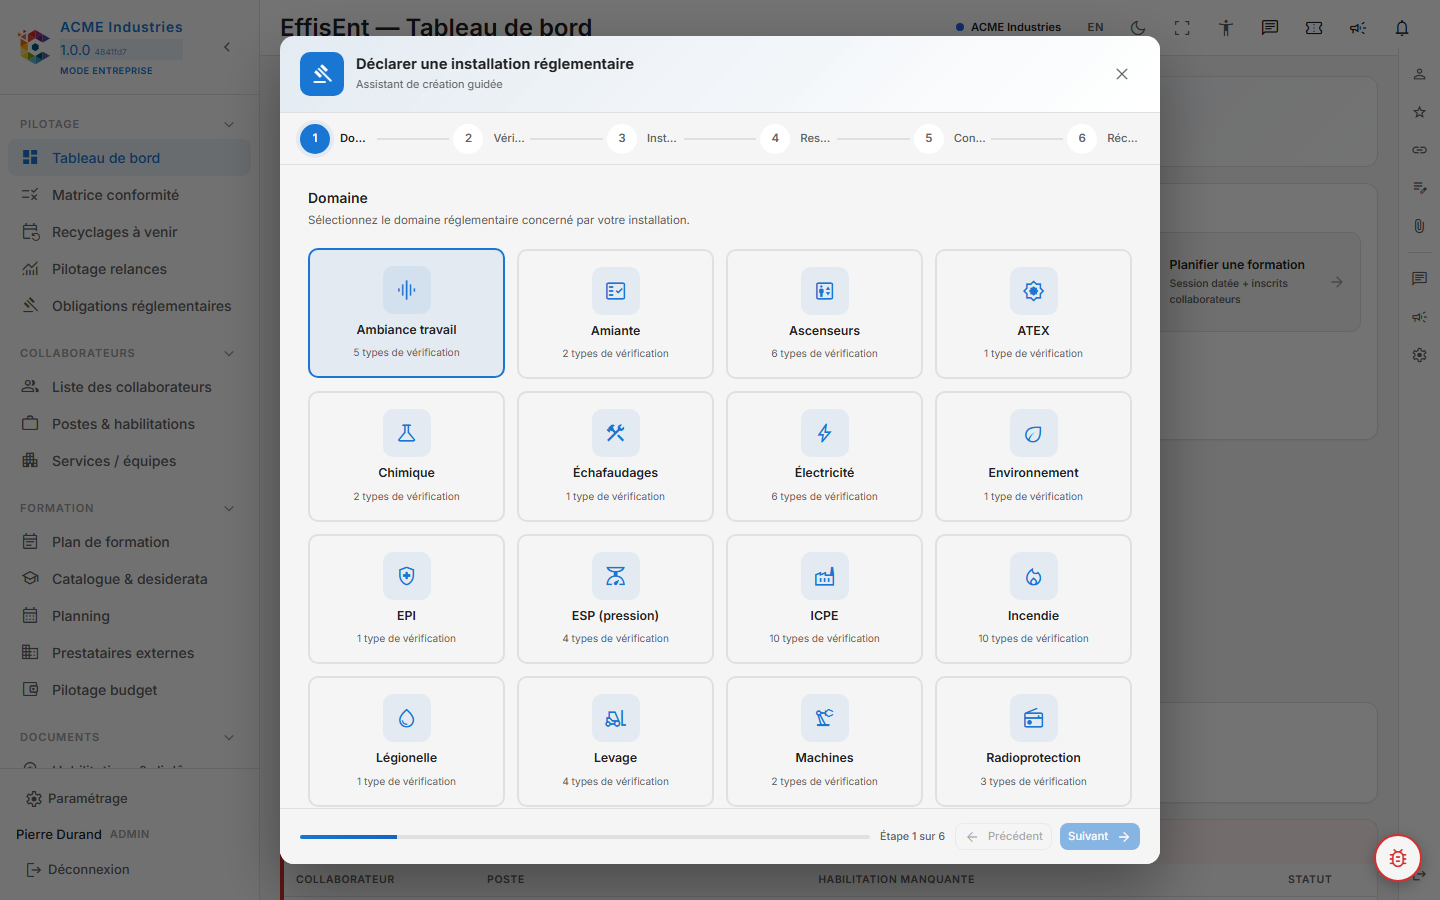The height and width of the screenshot is (900, 1440).
Task: Click the star favorites icon in right rail
Action: [x=1419, y=112]
